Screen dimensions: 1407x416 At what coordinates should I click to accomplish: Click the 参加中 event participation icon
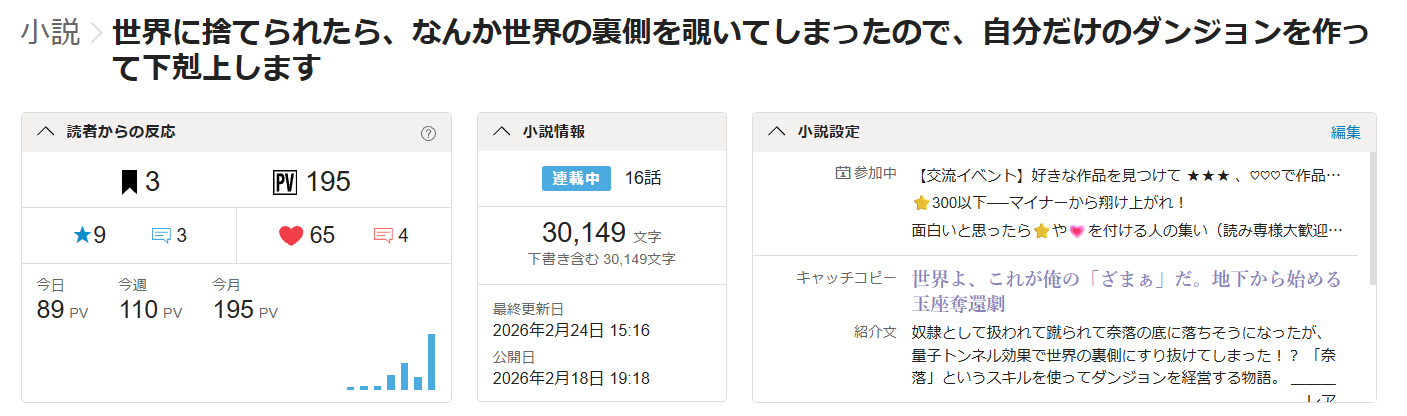tap(841, 174)
